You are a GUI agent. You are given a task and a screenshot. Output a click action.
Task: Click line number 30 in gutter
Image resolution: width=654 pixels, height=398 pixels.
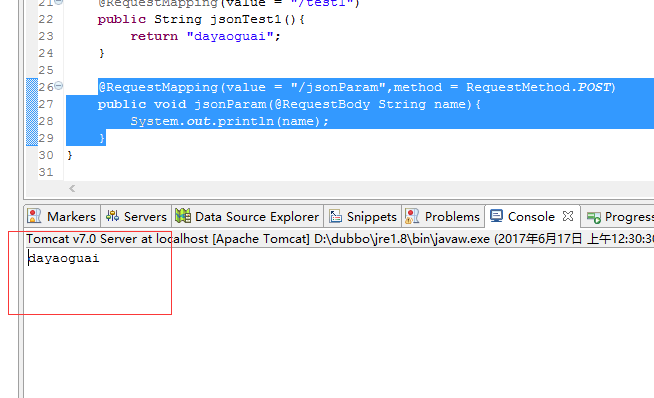(46, 155)
